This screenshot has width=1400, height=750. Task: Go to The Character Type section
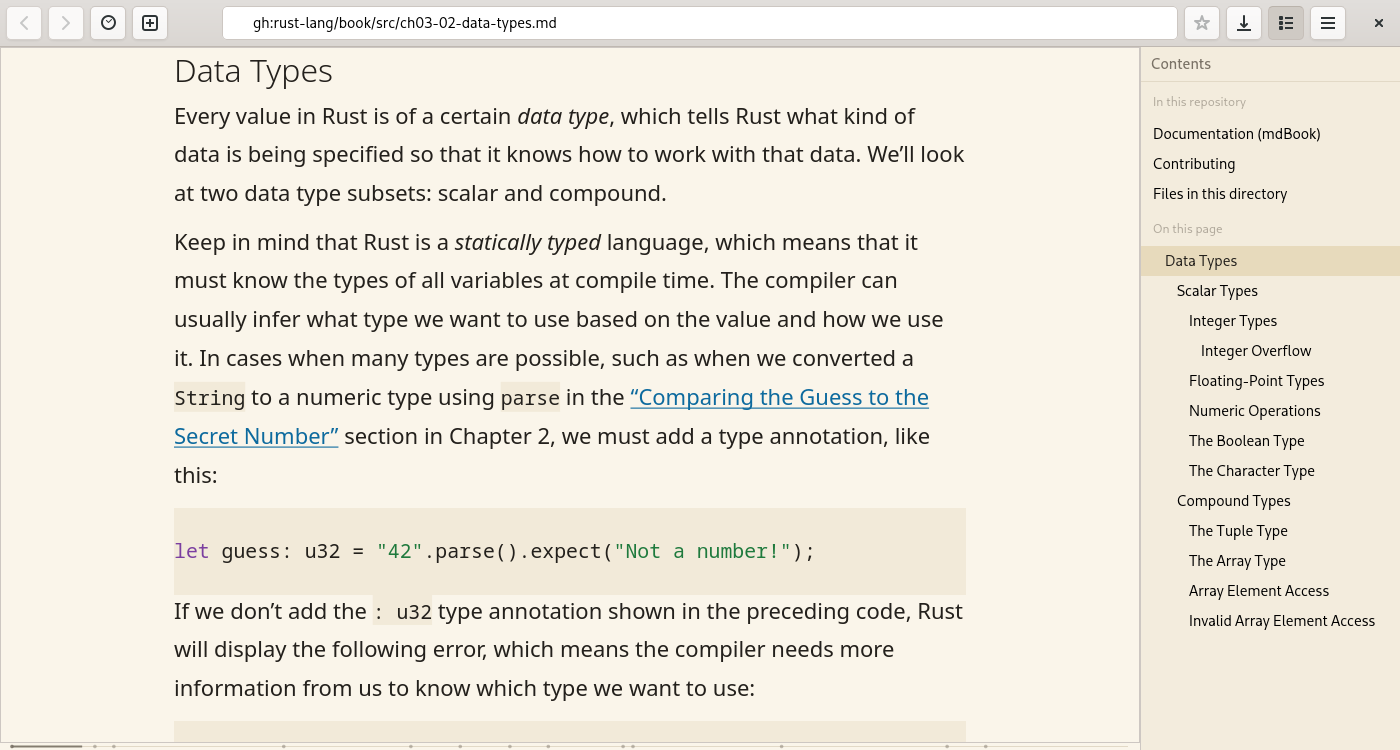tap(1270, 471)
